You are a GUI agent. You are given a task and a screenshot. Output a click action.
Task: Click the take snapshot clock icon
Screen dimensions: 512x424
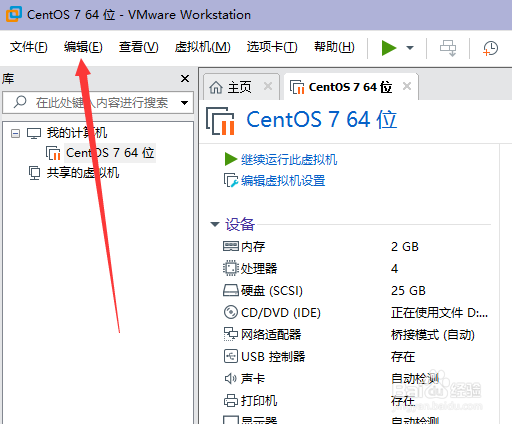click(490, 48)
